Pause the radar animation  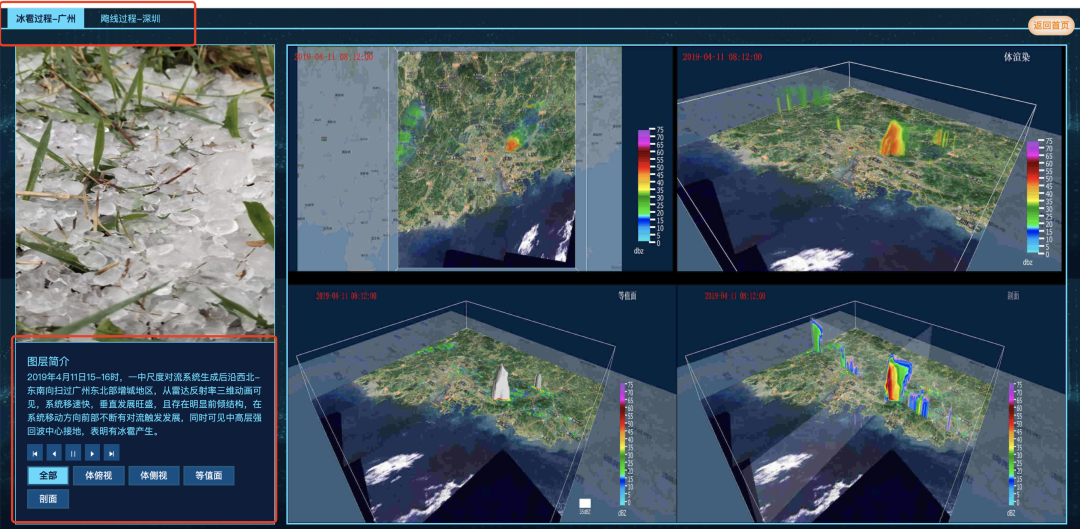point(73,453)
